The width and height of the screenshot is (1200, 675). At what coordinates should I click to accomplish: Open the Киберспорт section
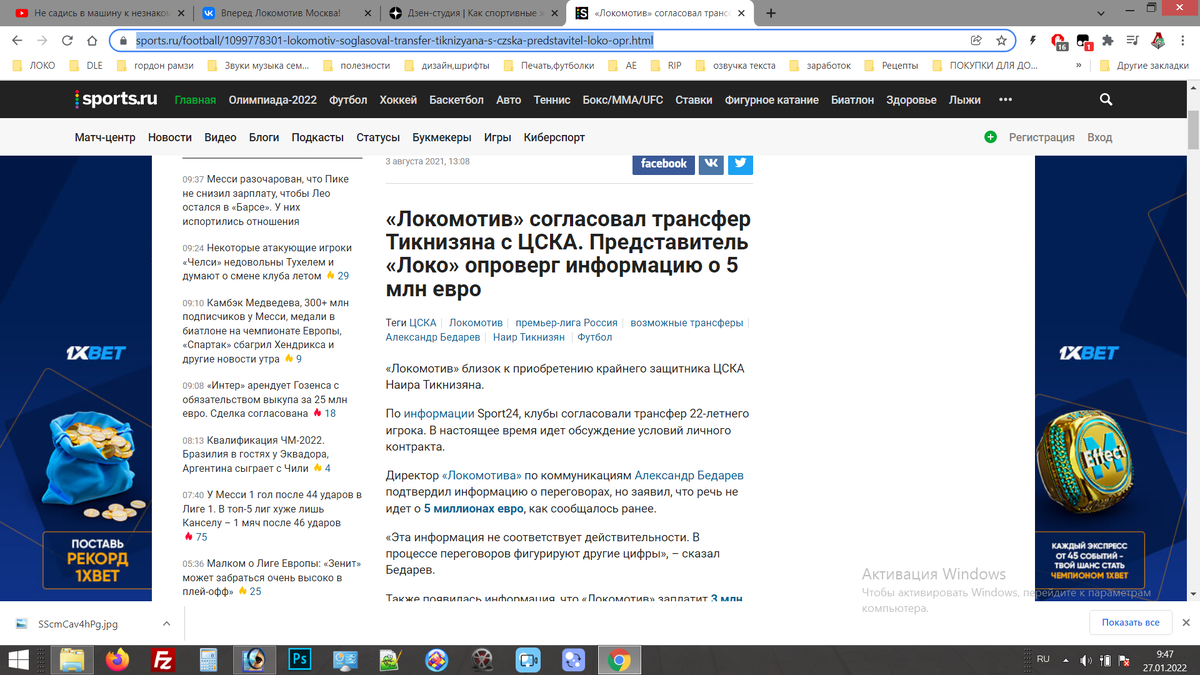coord(554,137)
